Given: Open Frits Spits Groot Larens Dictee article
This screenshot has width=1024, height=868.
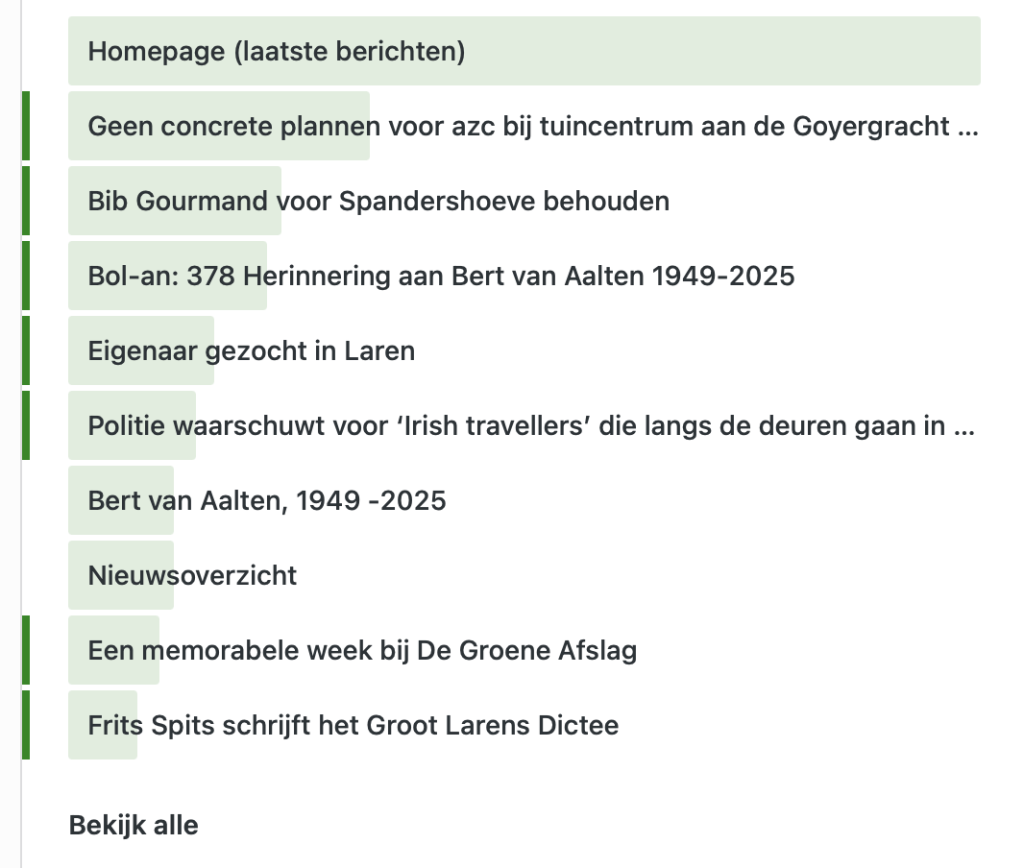Looking at the screenshot, I should click(x=353, y=725).
